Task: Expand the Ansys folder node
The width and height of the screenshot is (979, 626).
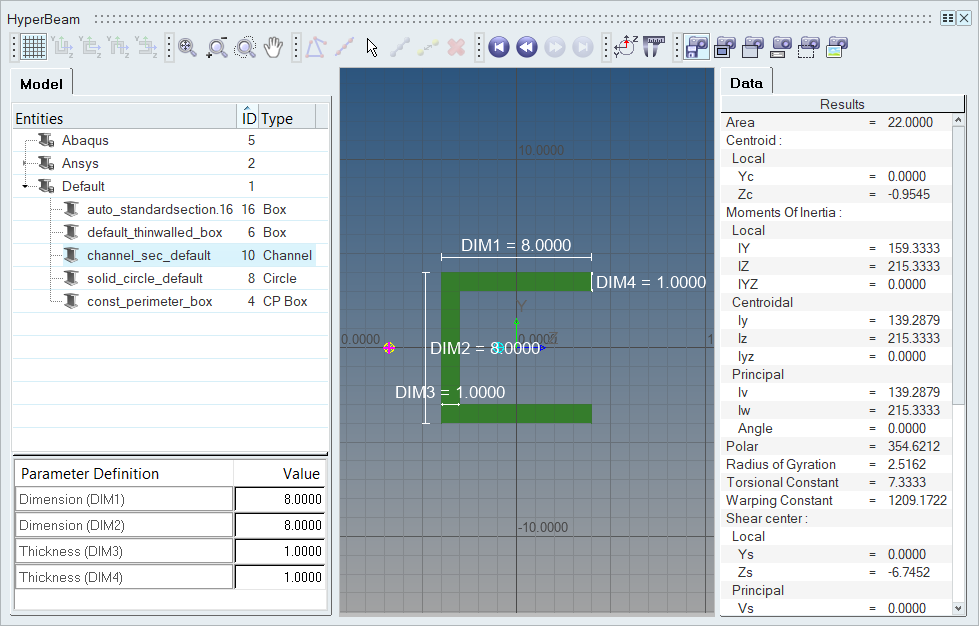Action: tap(25, 163)
